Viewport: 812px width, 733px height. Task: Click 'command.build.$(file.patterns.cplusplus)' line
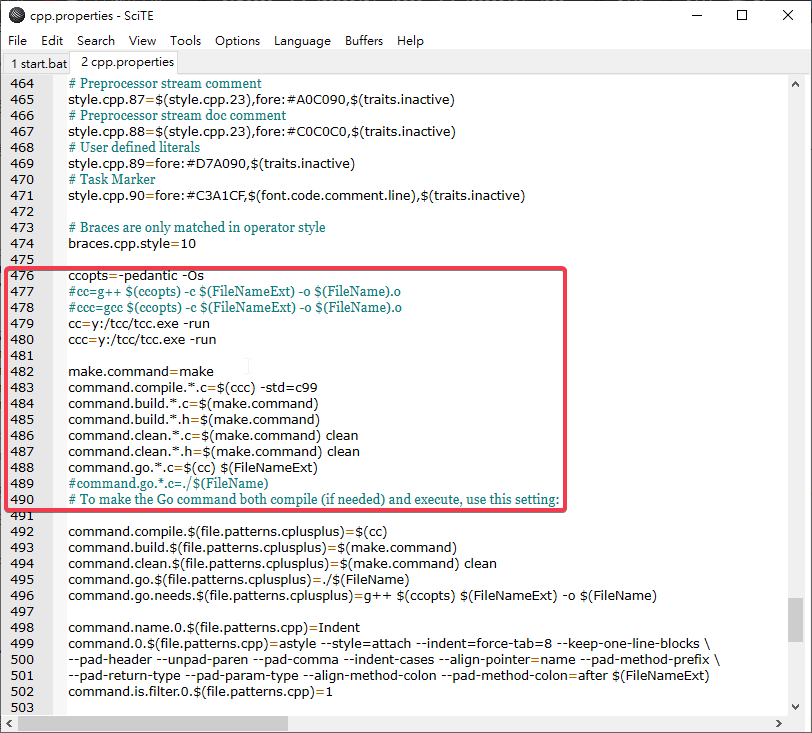point(263,548)
